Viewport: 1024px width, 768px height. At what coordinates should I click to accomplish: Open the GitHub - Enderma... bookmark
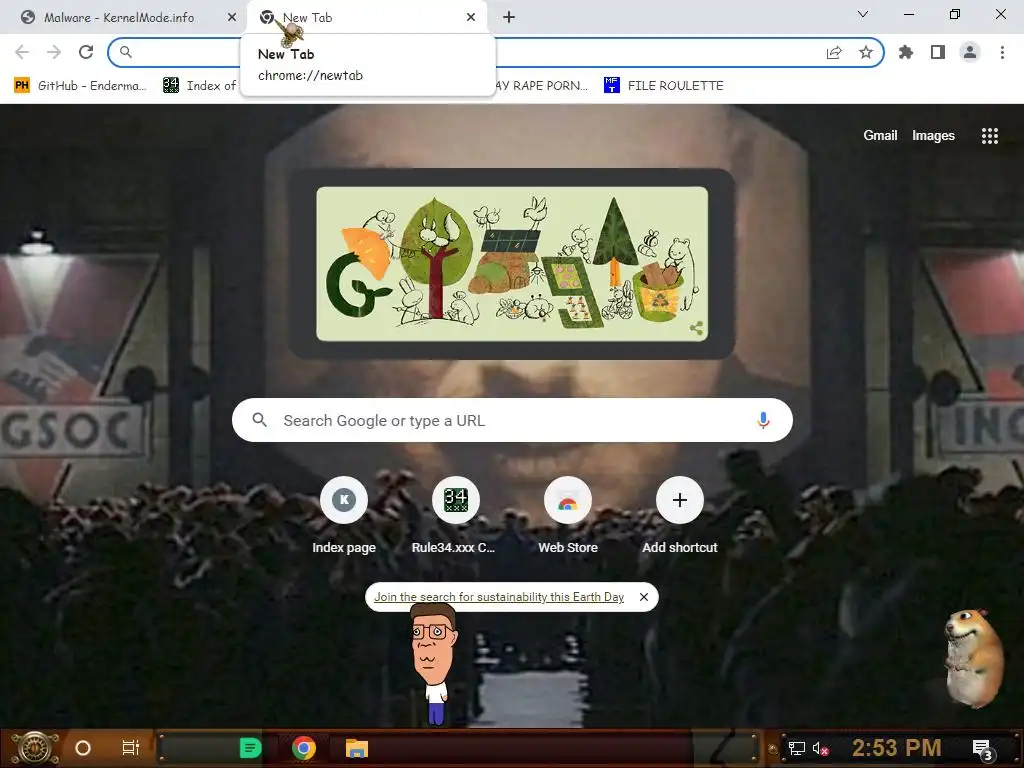coord(80,86)
